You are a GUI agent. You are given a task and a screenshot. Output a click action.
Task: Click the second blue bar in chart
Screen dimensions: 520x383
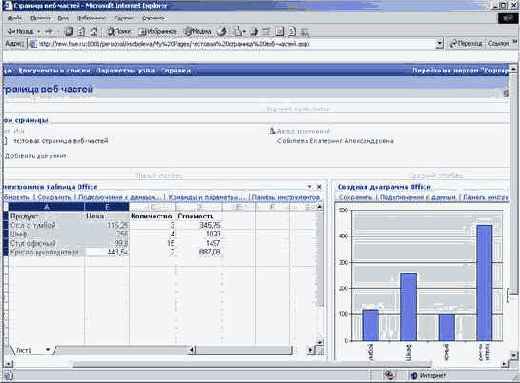pyautogui.click(x=408, y=307)
